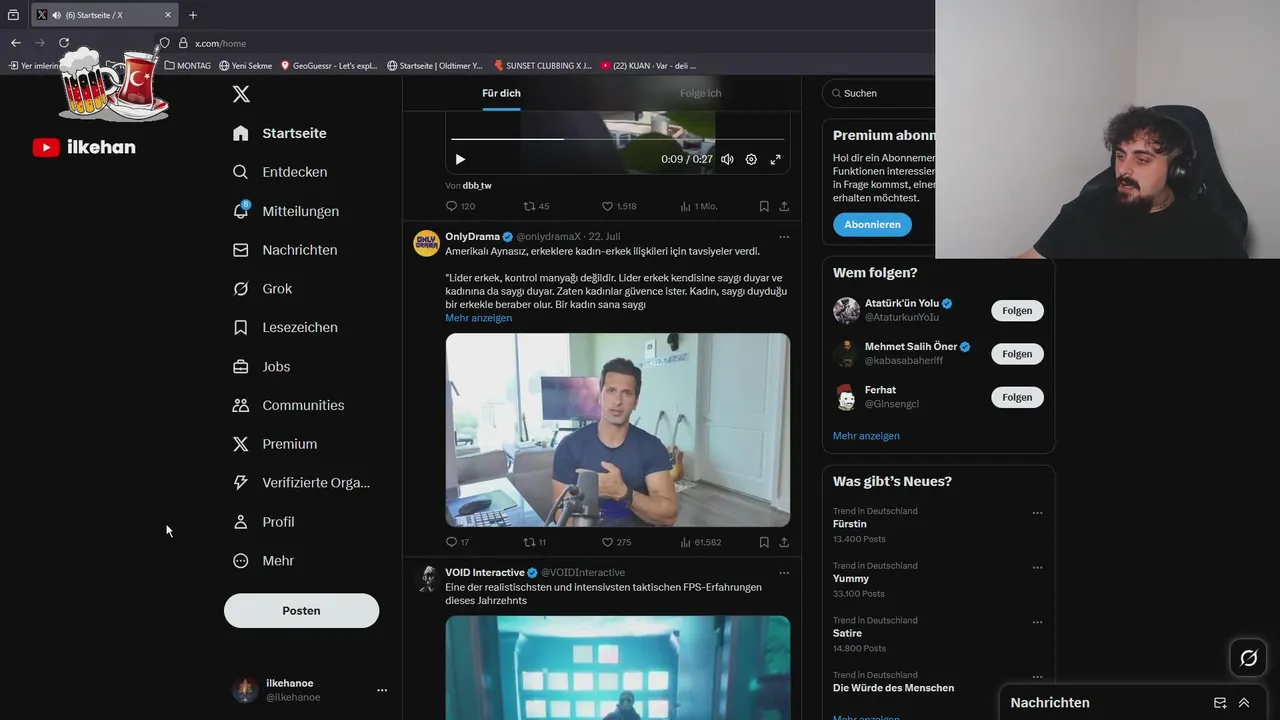Click Mehr anzeigen in OnlyDrama post
Screen dimensions: 1280x720
[478, 318]
